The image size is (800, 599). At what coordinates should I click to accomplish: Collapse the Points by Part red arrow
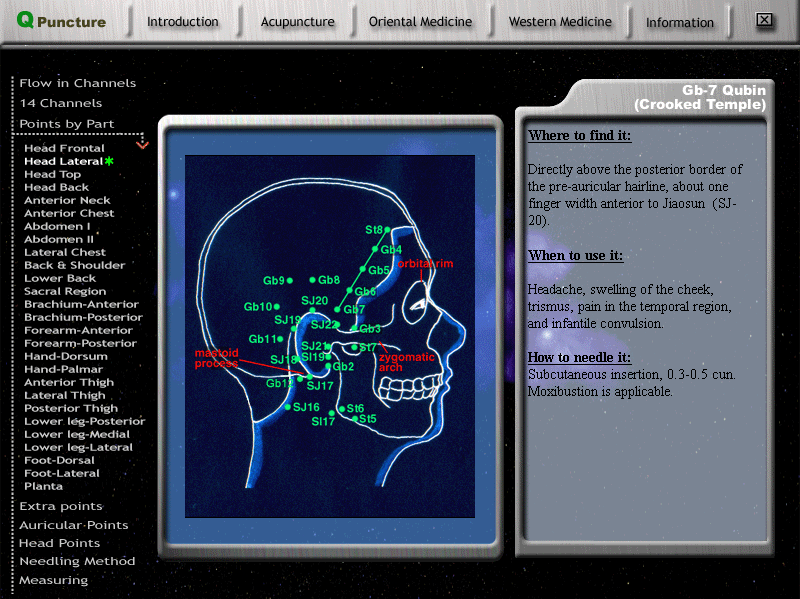142,145
